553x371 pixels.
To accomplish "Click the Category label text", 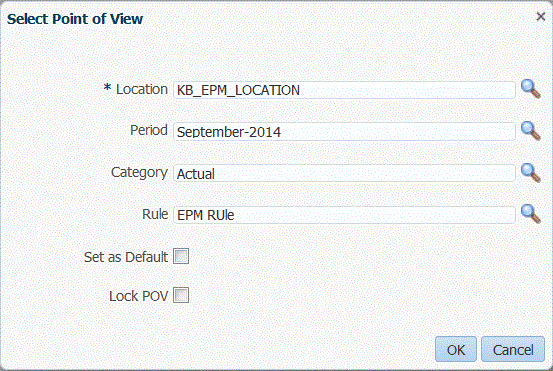I will pos(139,172).
